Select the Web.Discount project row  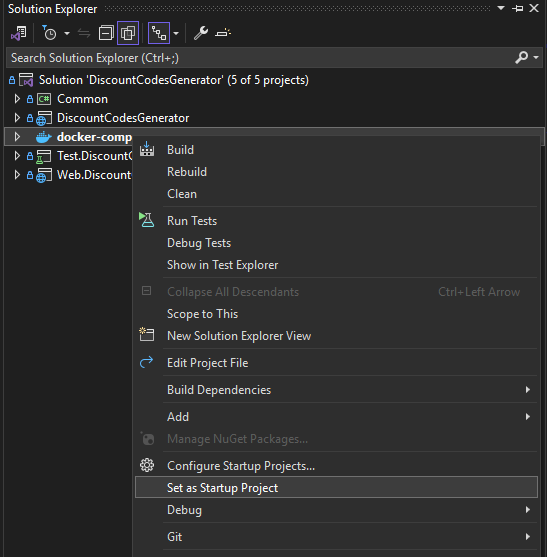[x=94, y=175]
